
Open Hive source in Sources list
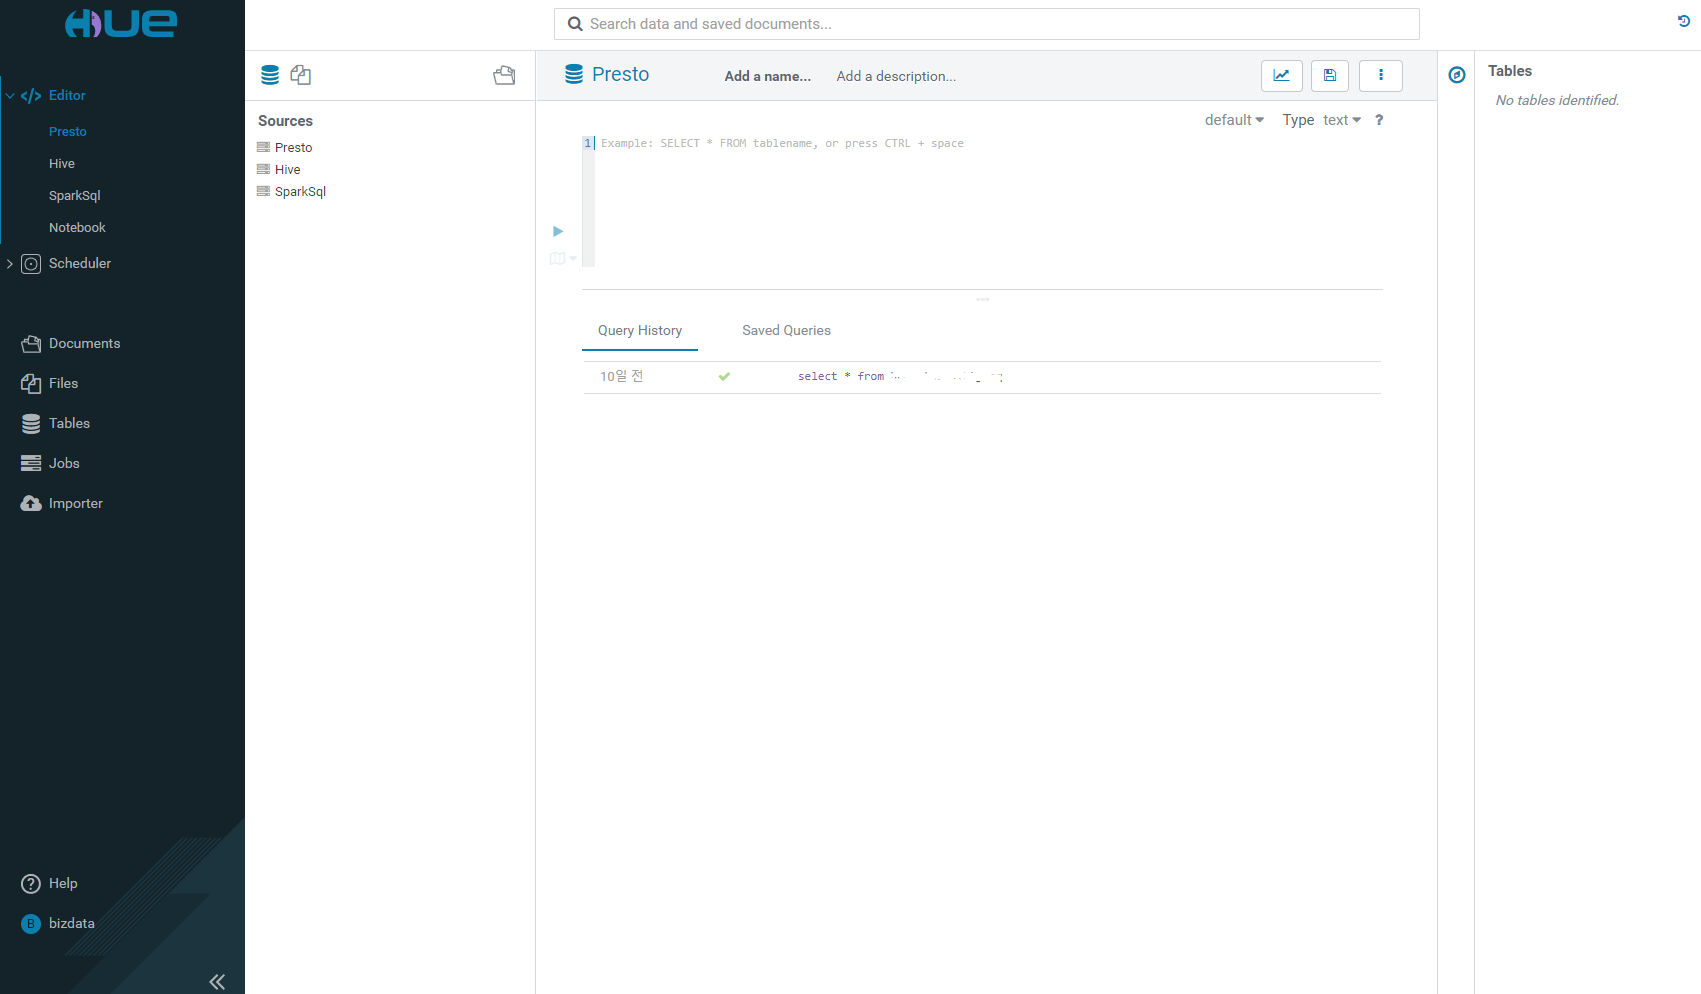coord(288,169)
